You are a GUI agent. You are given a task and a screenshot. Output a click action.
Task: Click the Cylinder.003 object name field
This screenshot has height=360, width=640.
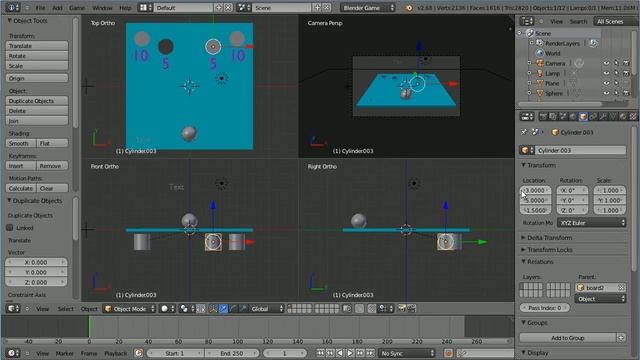pyautogui.click(x=580, y=150)
